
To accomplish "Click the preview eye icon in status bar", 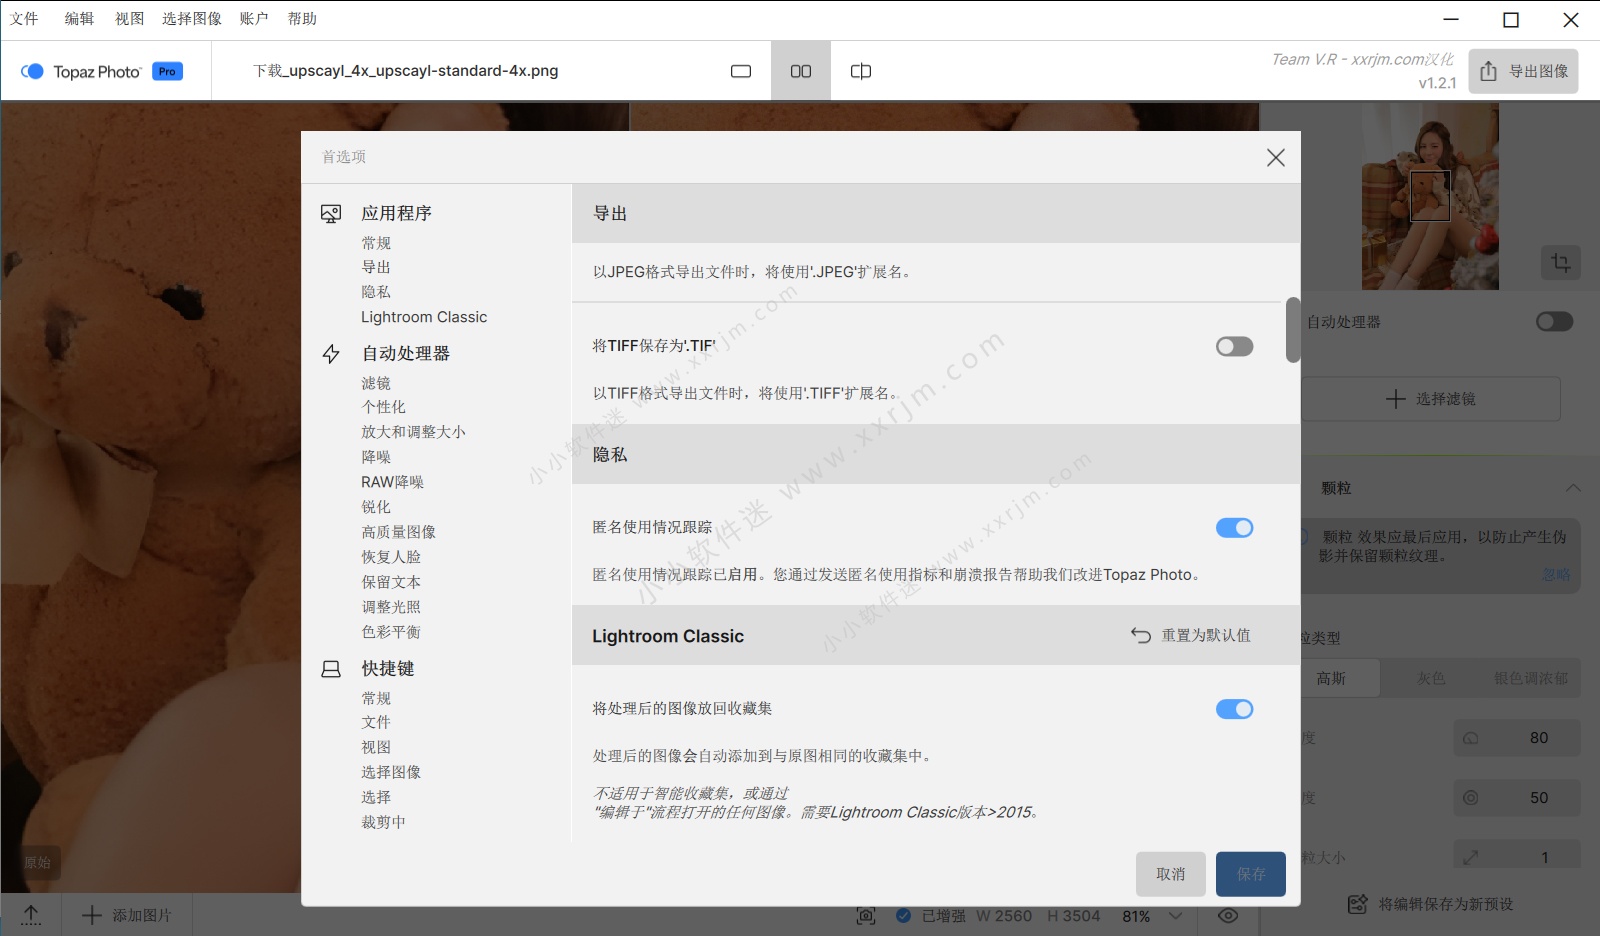I will tap(1228, 916).
